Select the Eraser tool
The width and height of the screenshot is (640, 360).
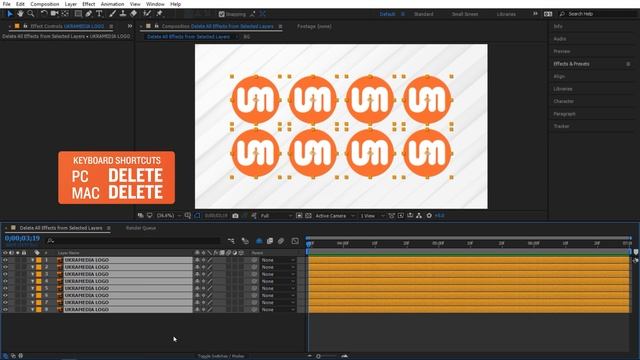(133, 13)
